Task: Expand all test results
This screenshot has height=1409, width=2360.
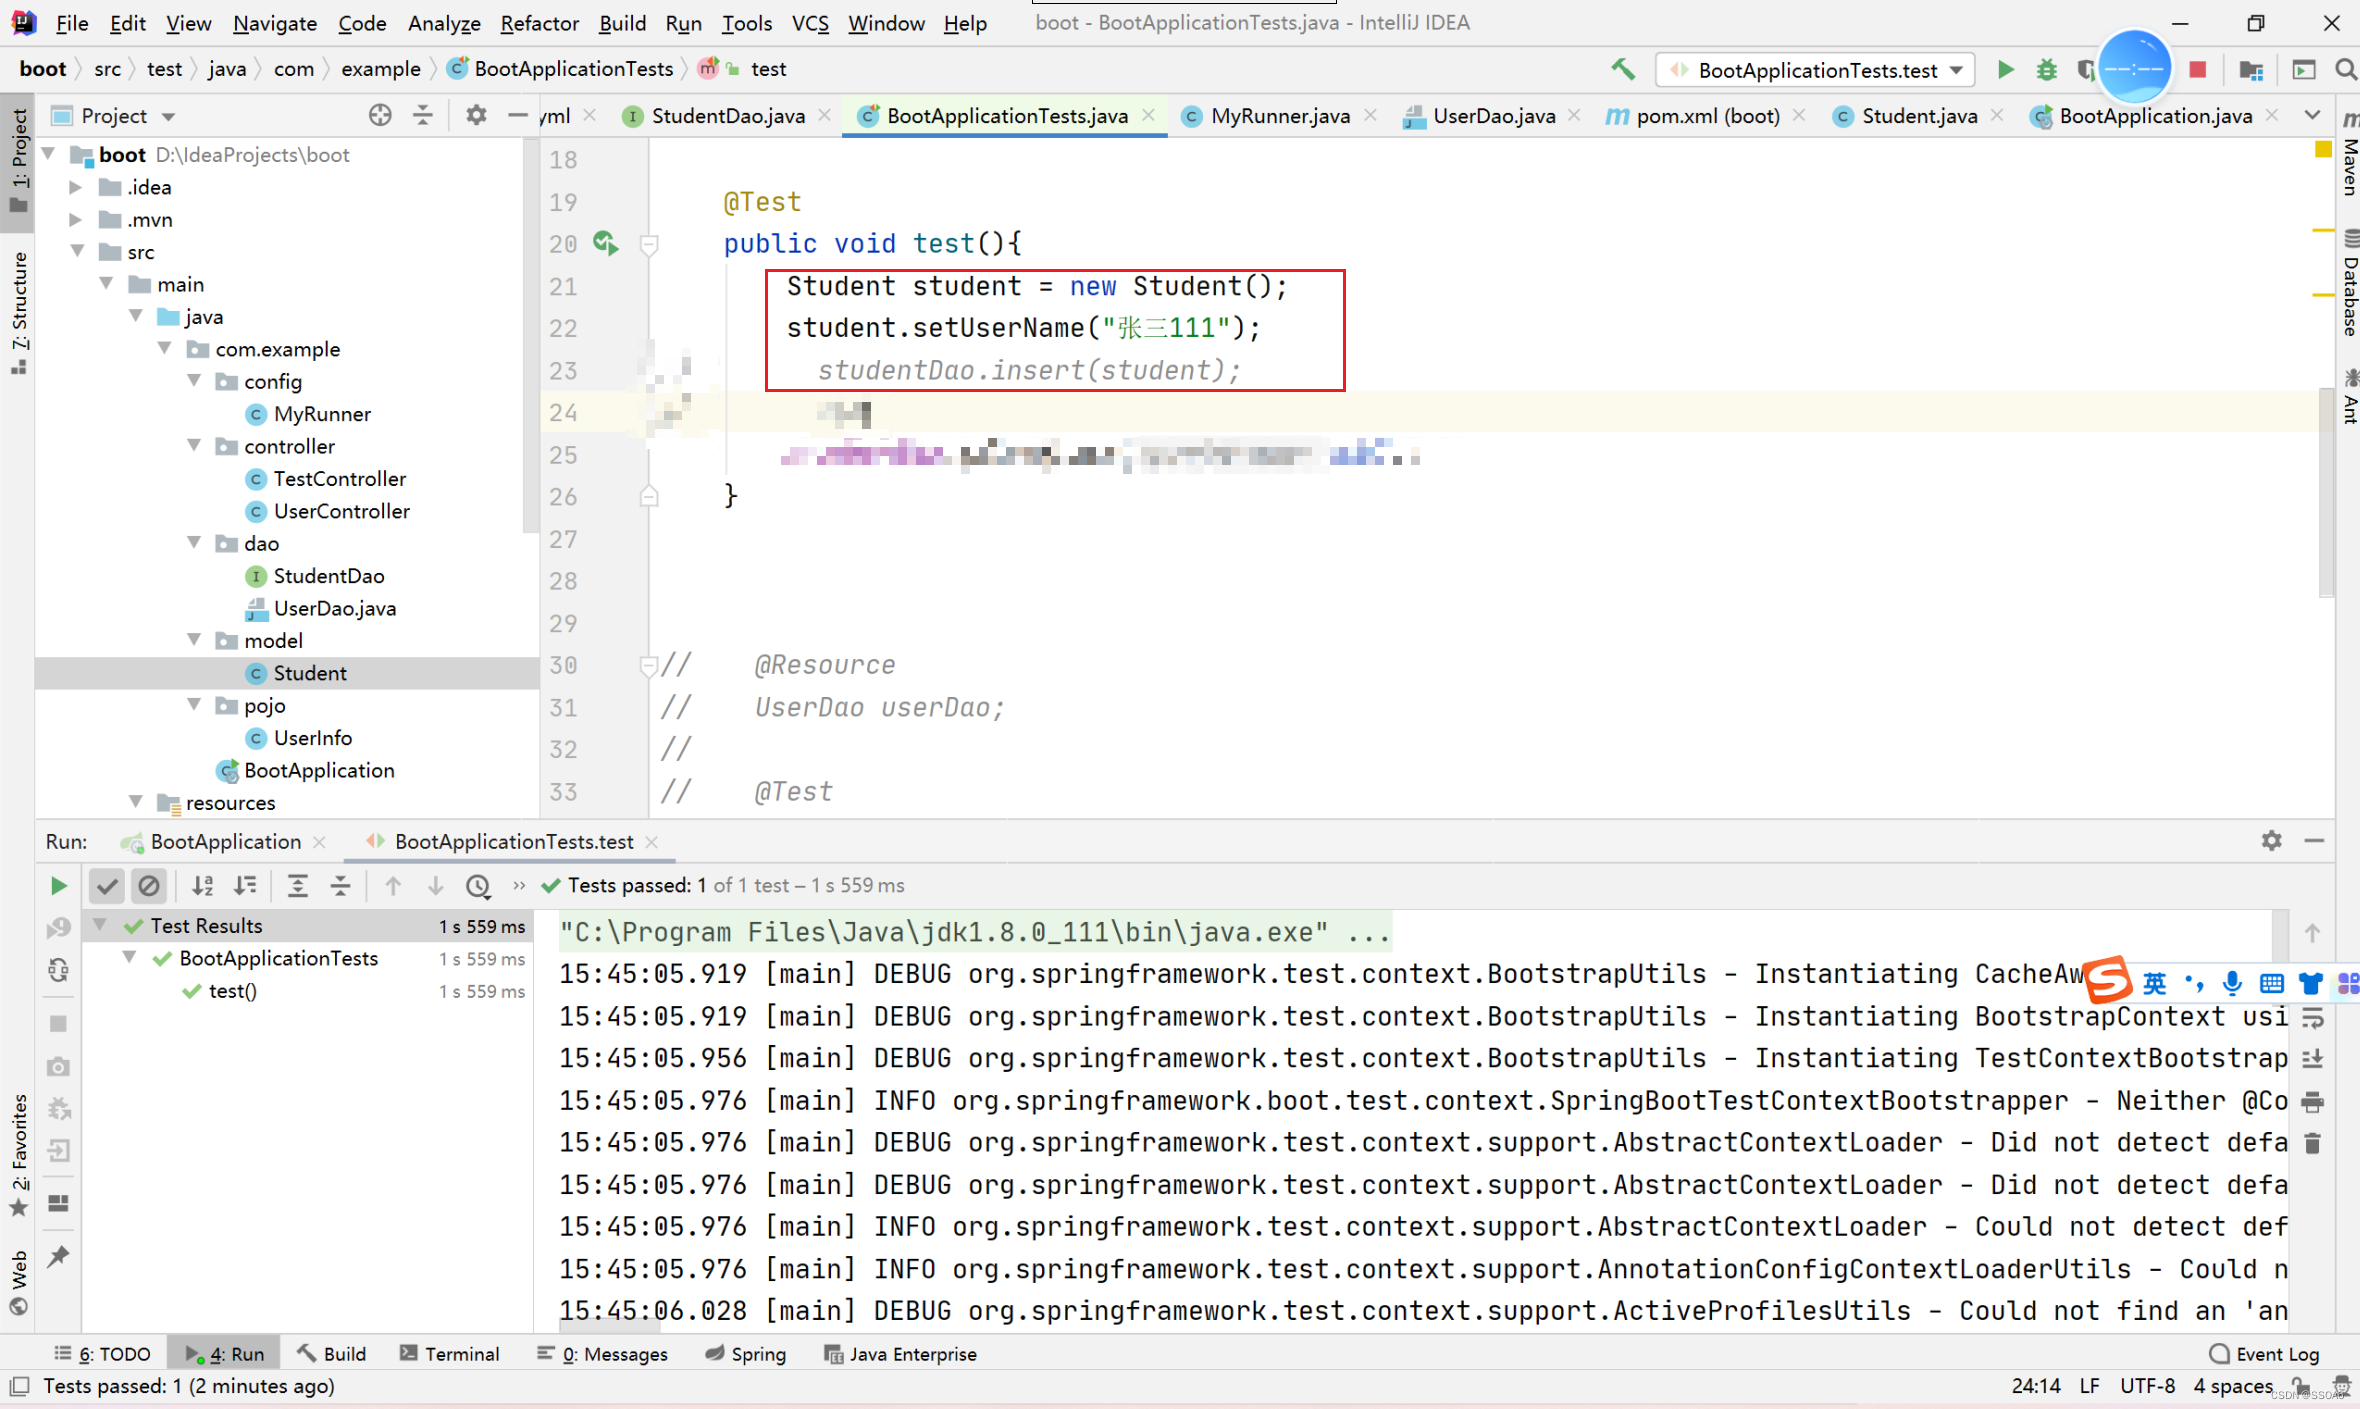Action: pyautogui.click(x=297, y=885)
